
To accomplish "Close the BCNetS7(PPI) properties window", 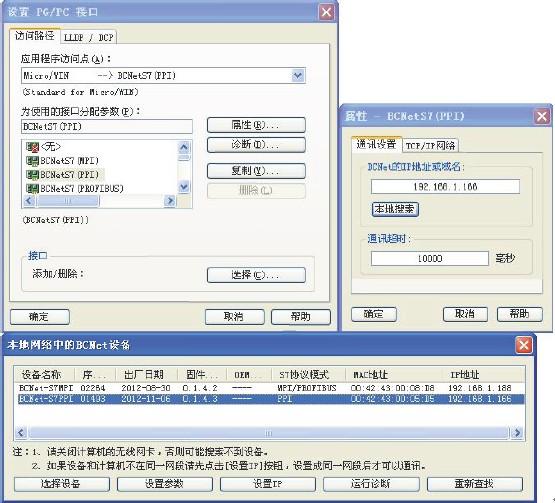I will click(x=542, y=116).
